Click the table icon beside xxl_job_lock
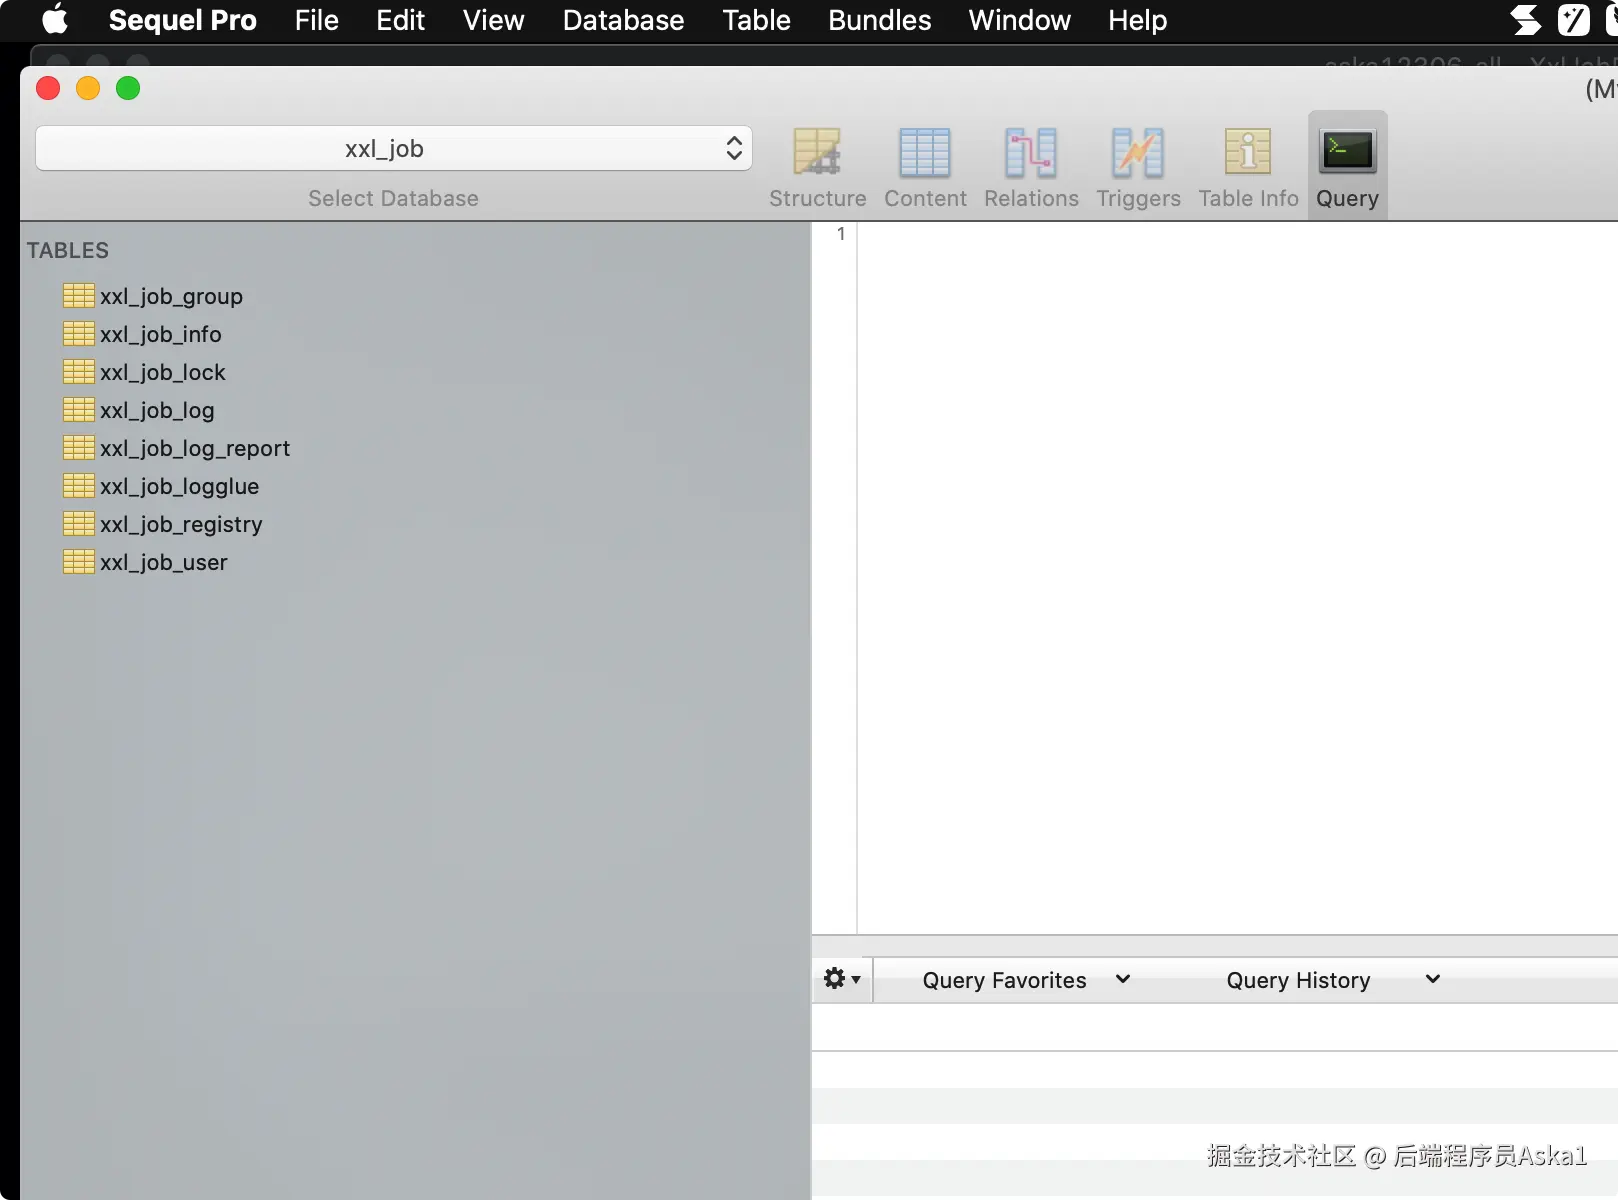The height and width of the screenshot is (1200, 1618). 78,371
